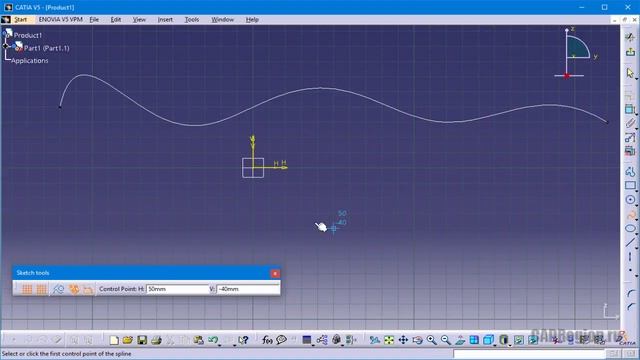Click the Rotate view icon

[x=418, y=340]
